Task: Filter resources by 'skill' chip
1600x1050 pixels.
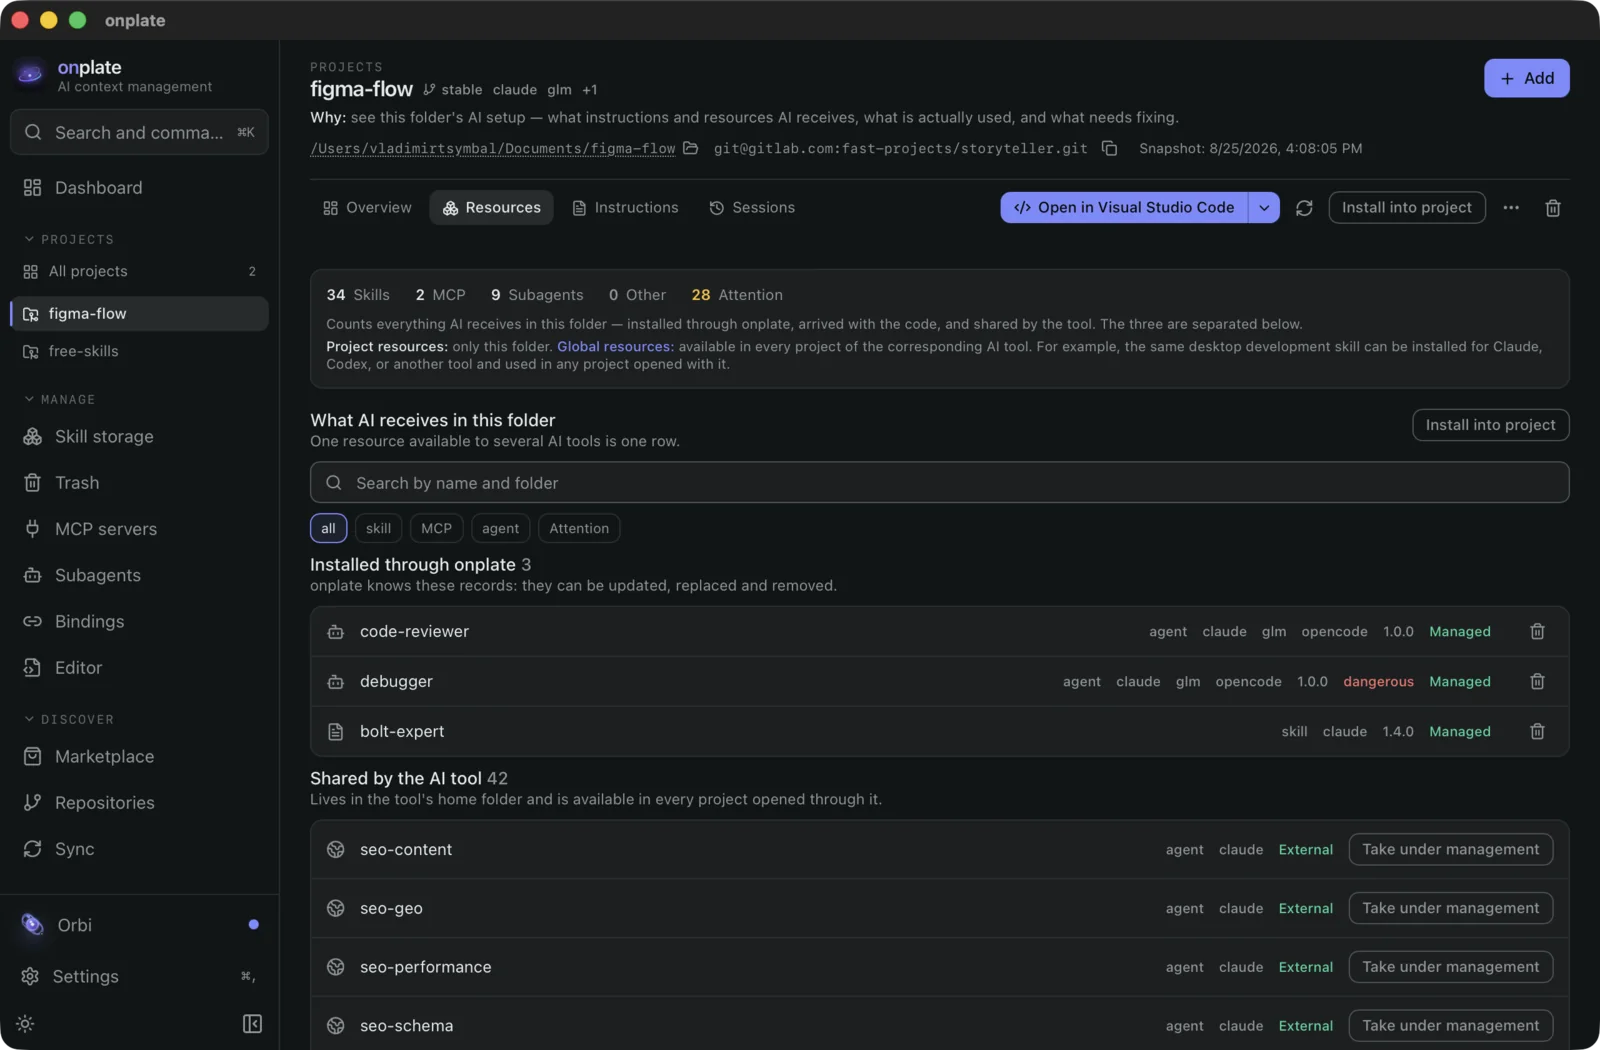Action: 379,529
